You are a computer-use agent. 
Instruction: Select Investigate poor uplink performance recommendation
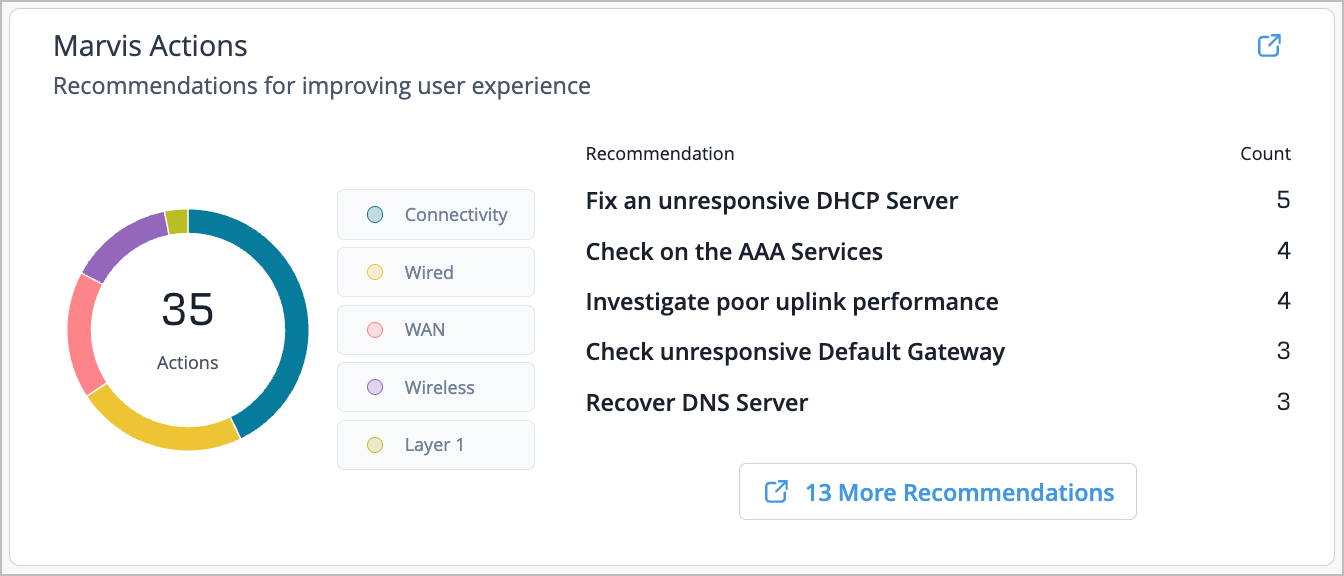(791, 302)
